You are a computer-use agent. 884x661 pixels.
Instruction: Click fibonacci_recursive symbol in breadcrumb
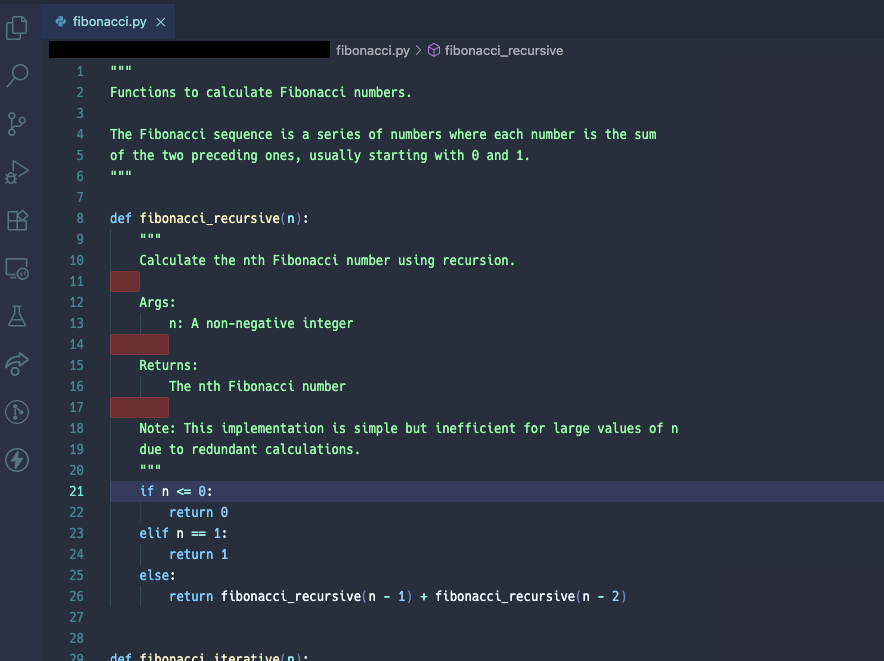pyautogui.click(x=503, y=50)
